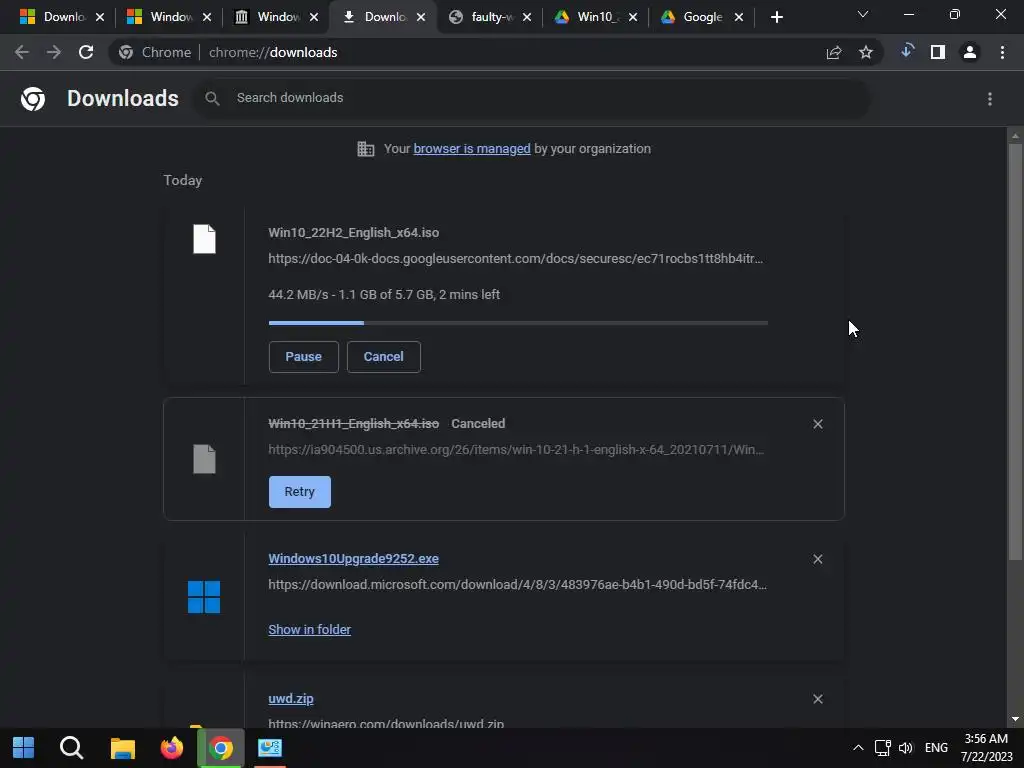Open the download.microsoft.com source URL
Viewport: 1024px width, 768px height.
(x=517, y=584)
